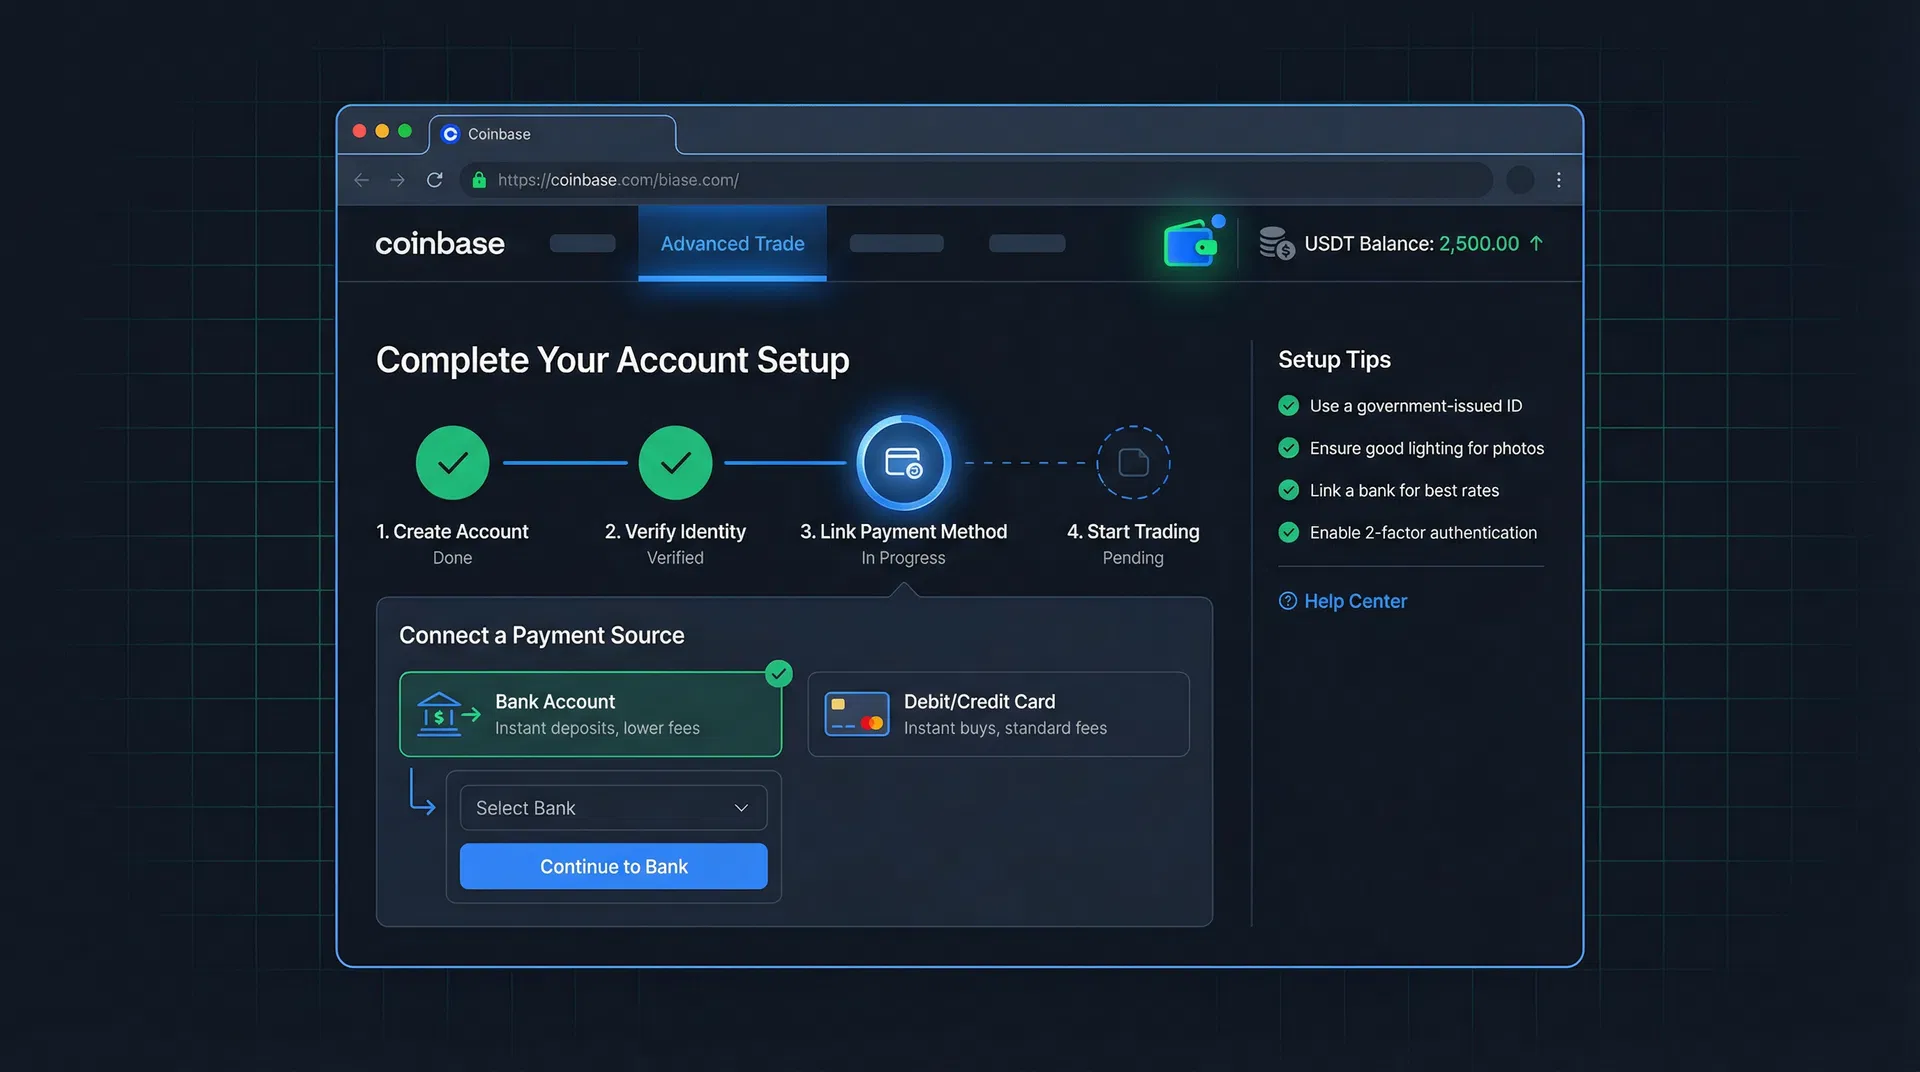Click the Coinbase favicon in the tab

[450, 133]
